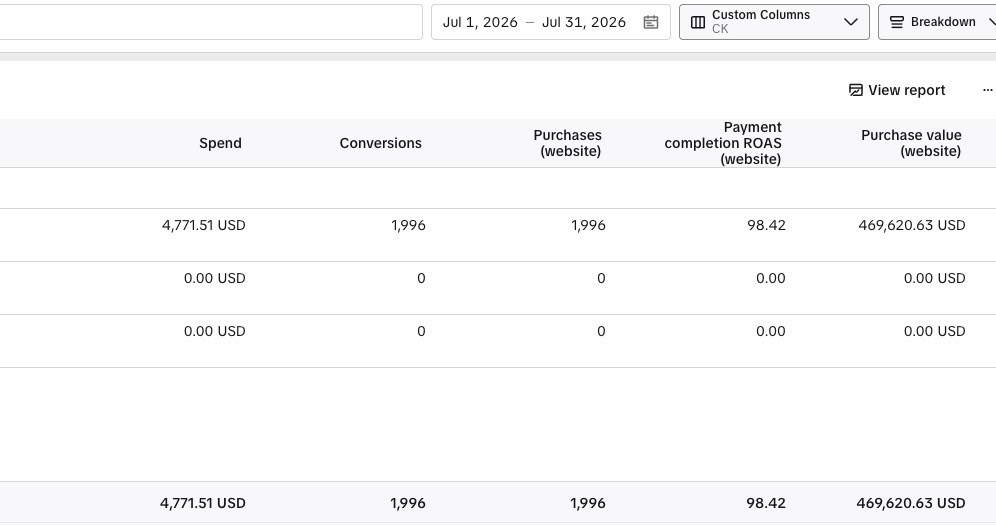
Task: Open the three-dots more options menu
Action: pos(987,90)
